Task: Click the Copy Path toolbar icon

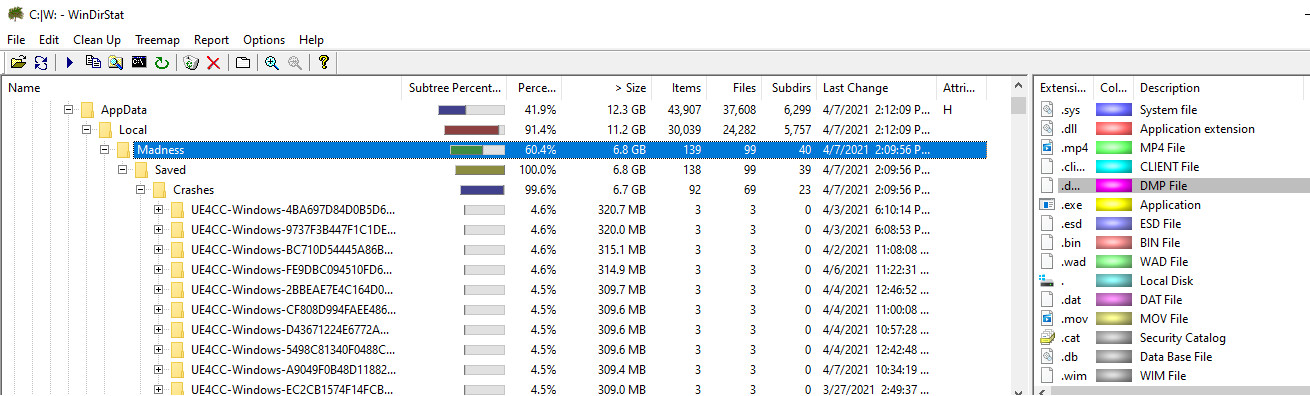Action: click(x=93, y=63)
